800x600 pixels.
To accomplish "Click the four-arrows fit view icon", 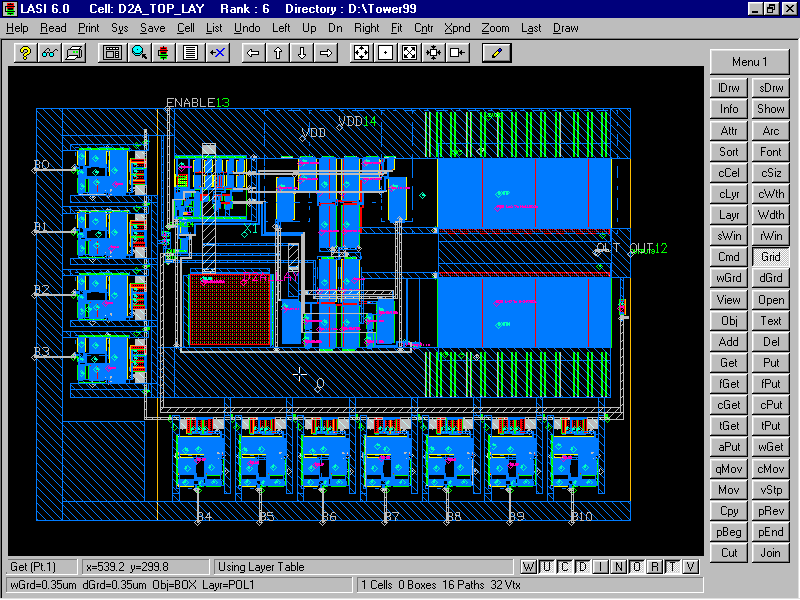I will pyautogui.click(x=360, y=52).
